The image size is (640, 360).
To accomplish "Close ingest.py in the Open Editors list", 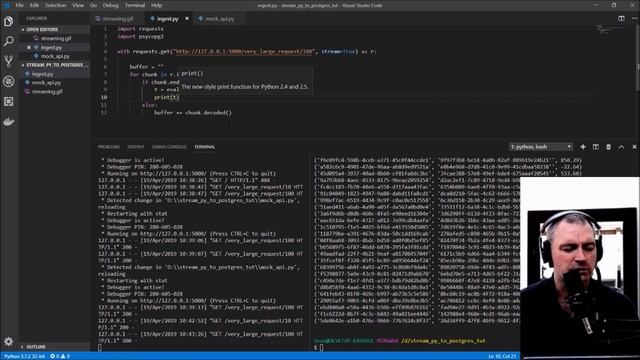I will [x=29, y=47].
